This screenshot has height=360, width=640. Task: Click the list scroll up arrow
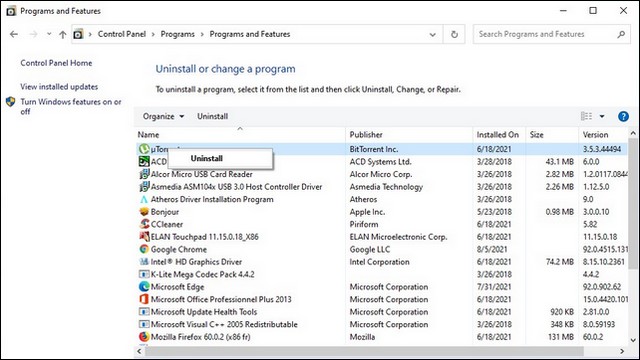click(x=633, y=133)
